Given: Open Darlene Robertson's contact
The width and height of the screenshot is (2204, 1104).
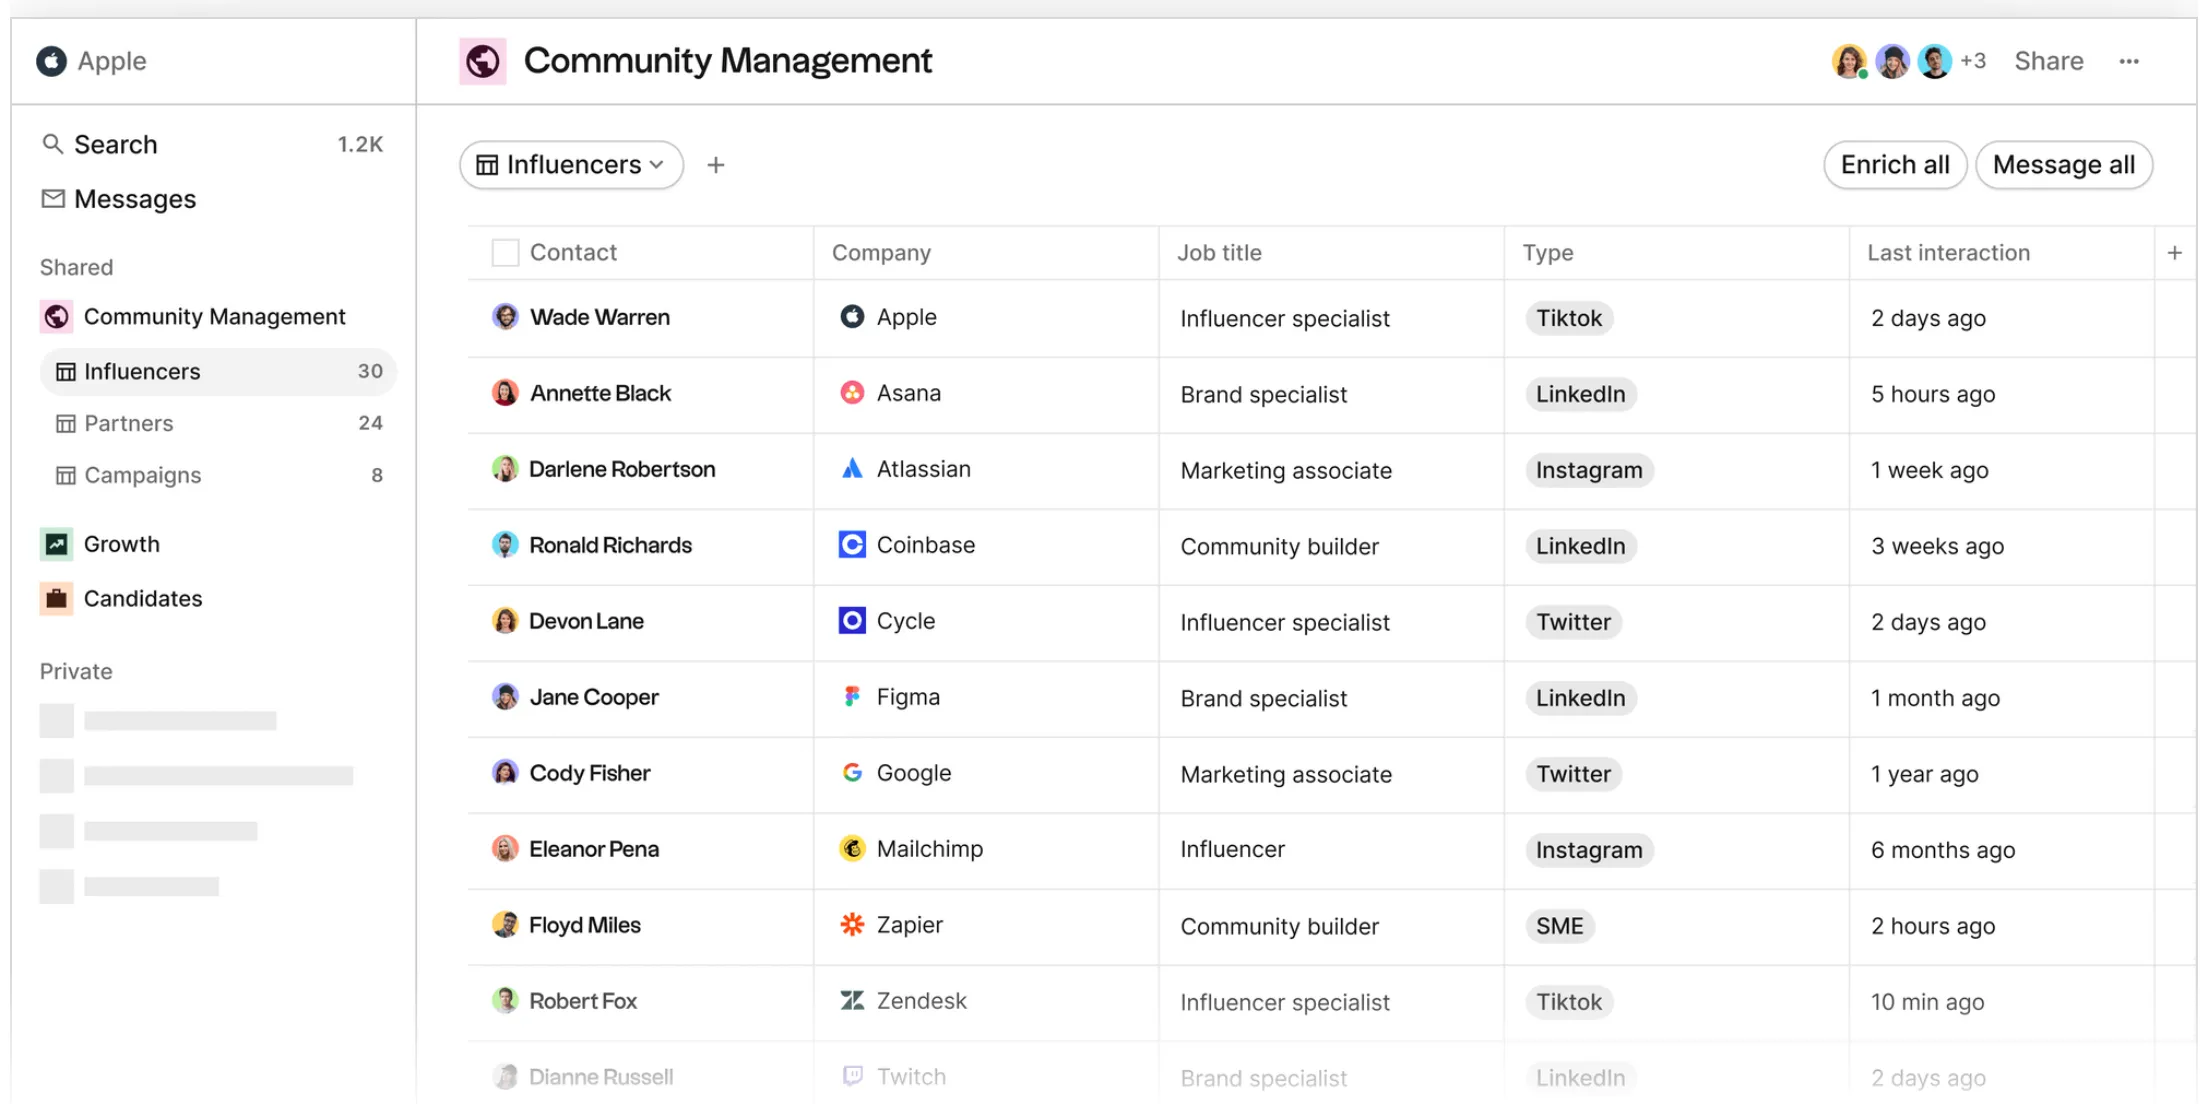Looking at the screenshot, I should tap(622, 469).
